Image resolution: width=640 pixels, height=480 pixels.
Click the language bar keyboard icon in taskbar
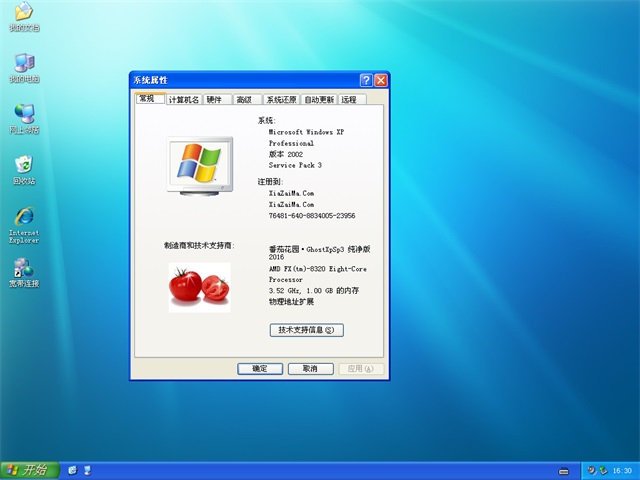click(563, 469)
